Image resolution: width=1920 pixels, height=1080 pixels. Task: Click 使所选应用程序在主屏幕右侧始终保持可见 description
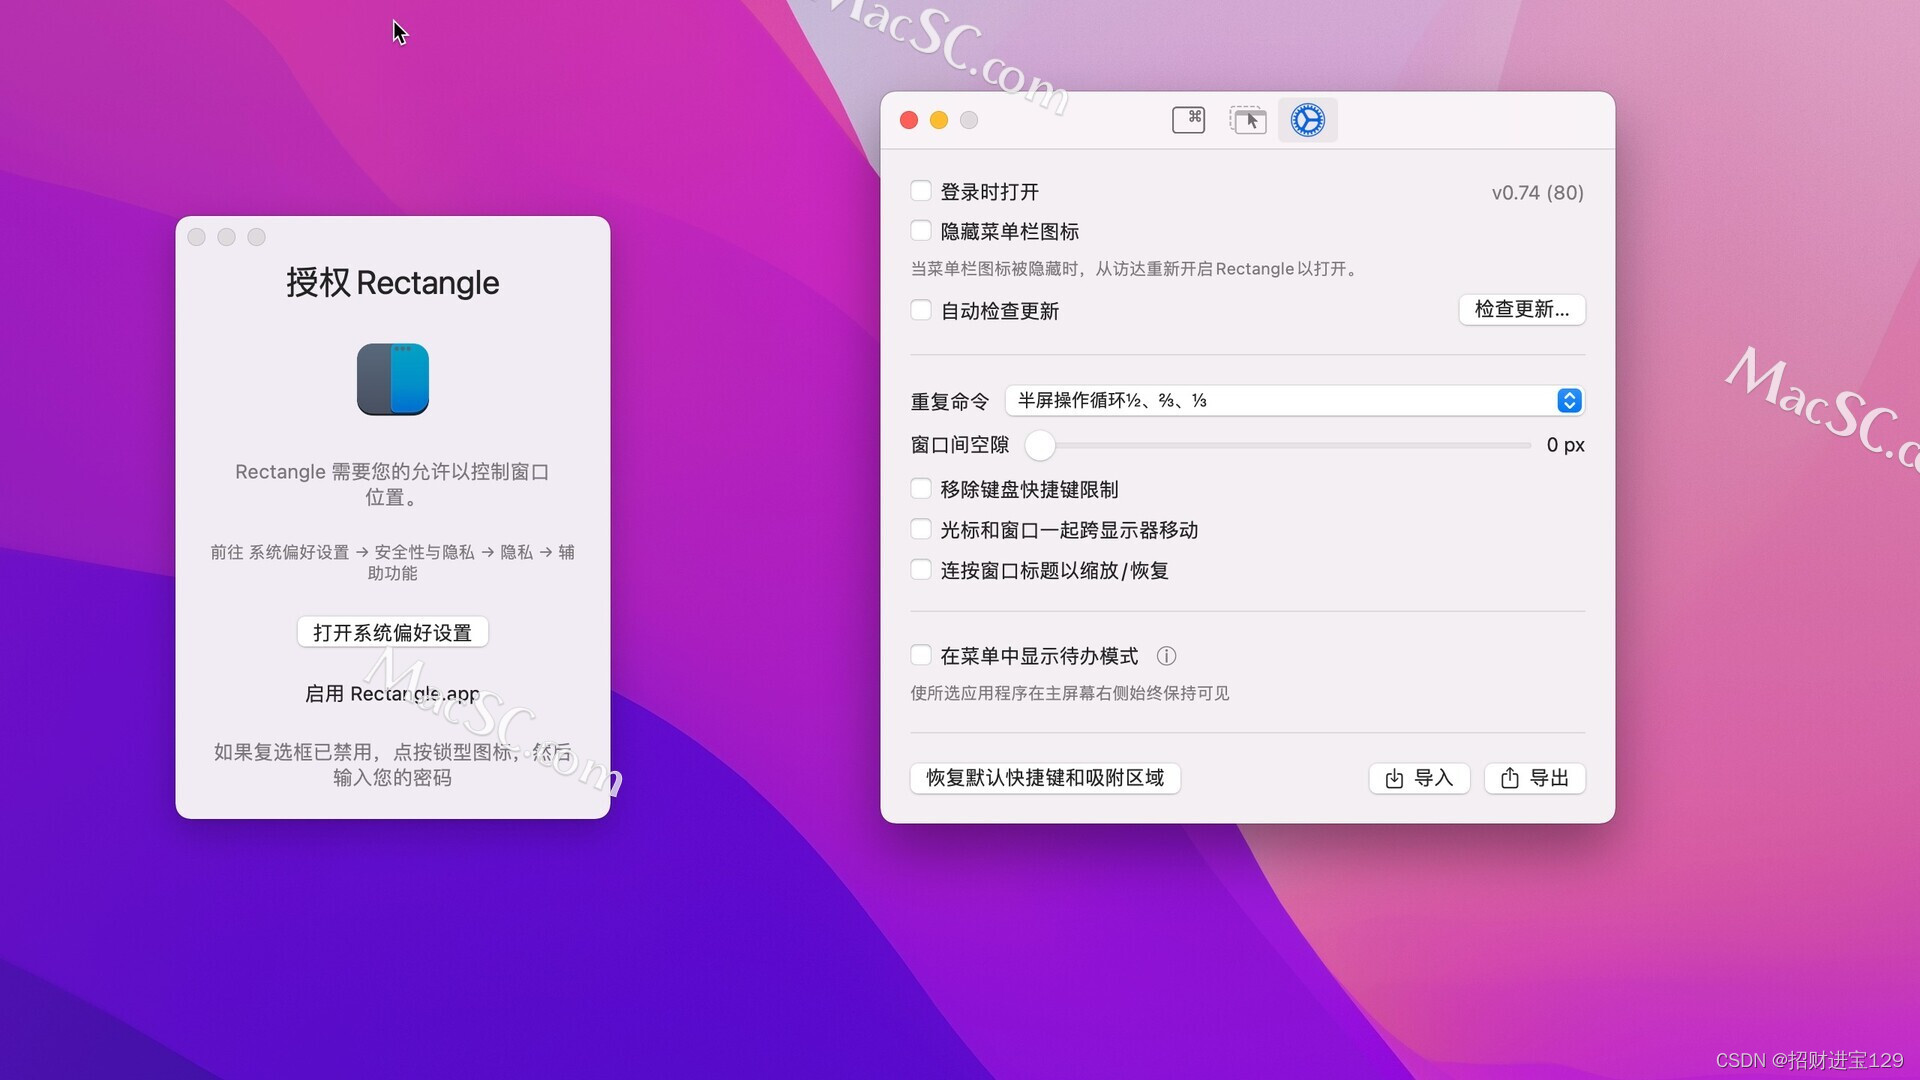(1070, 693)
